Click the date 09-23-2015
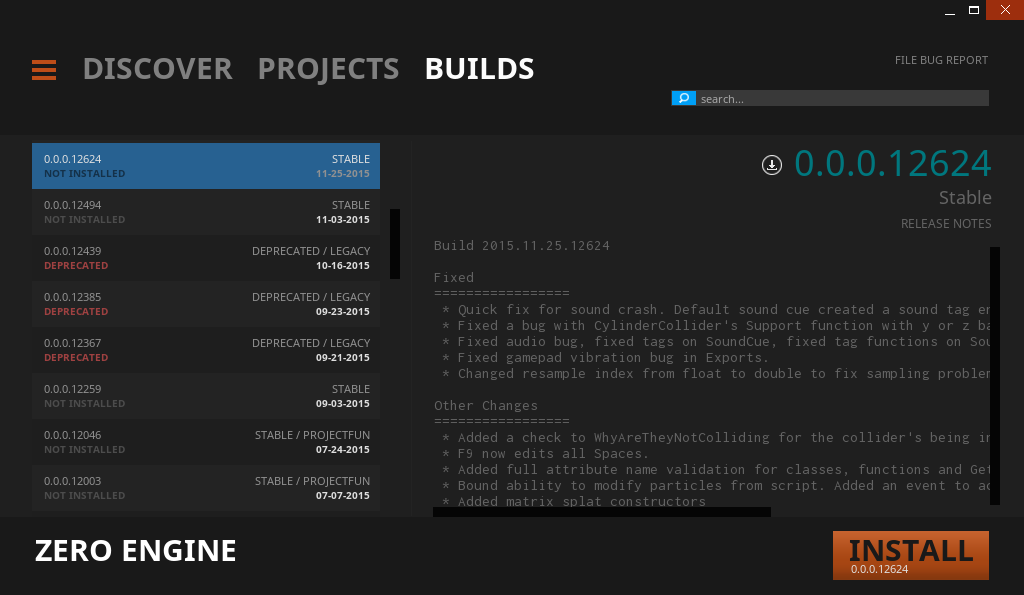The width and height of the screenshot is (1024, 595). (x=343, y=312)
